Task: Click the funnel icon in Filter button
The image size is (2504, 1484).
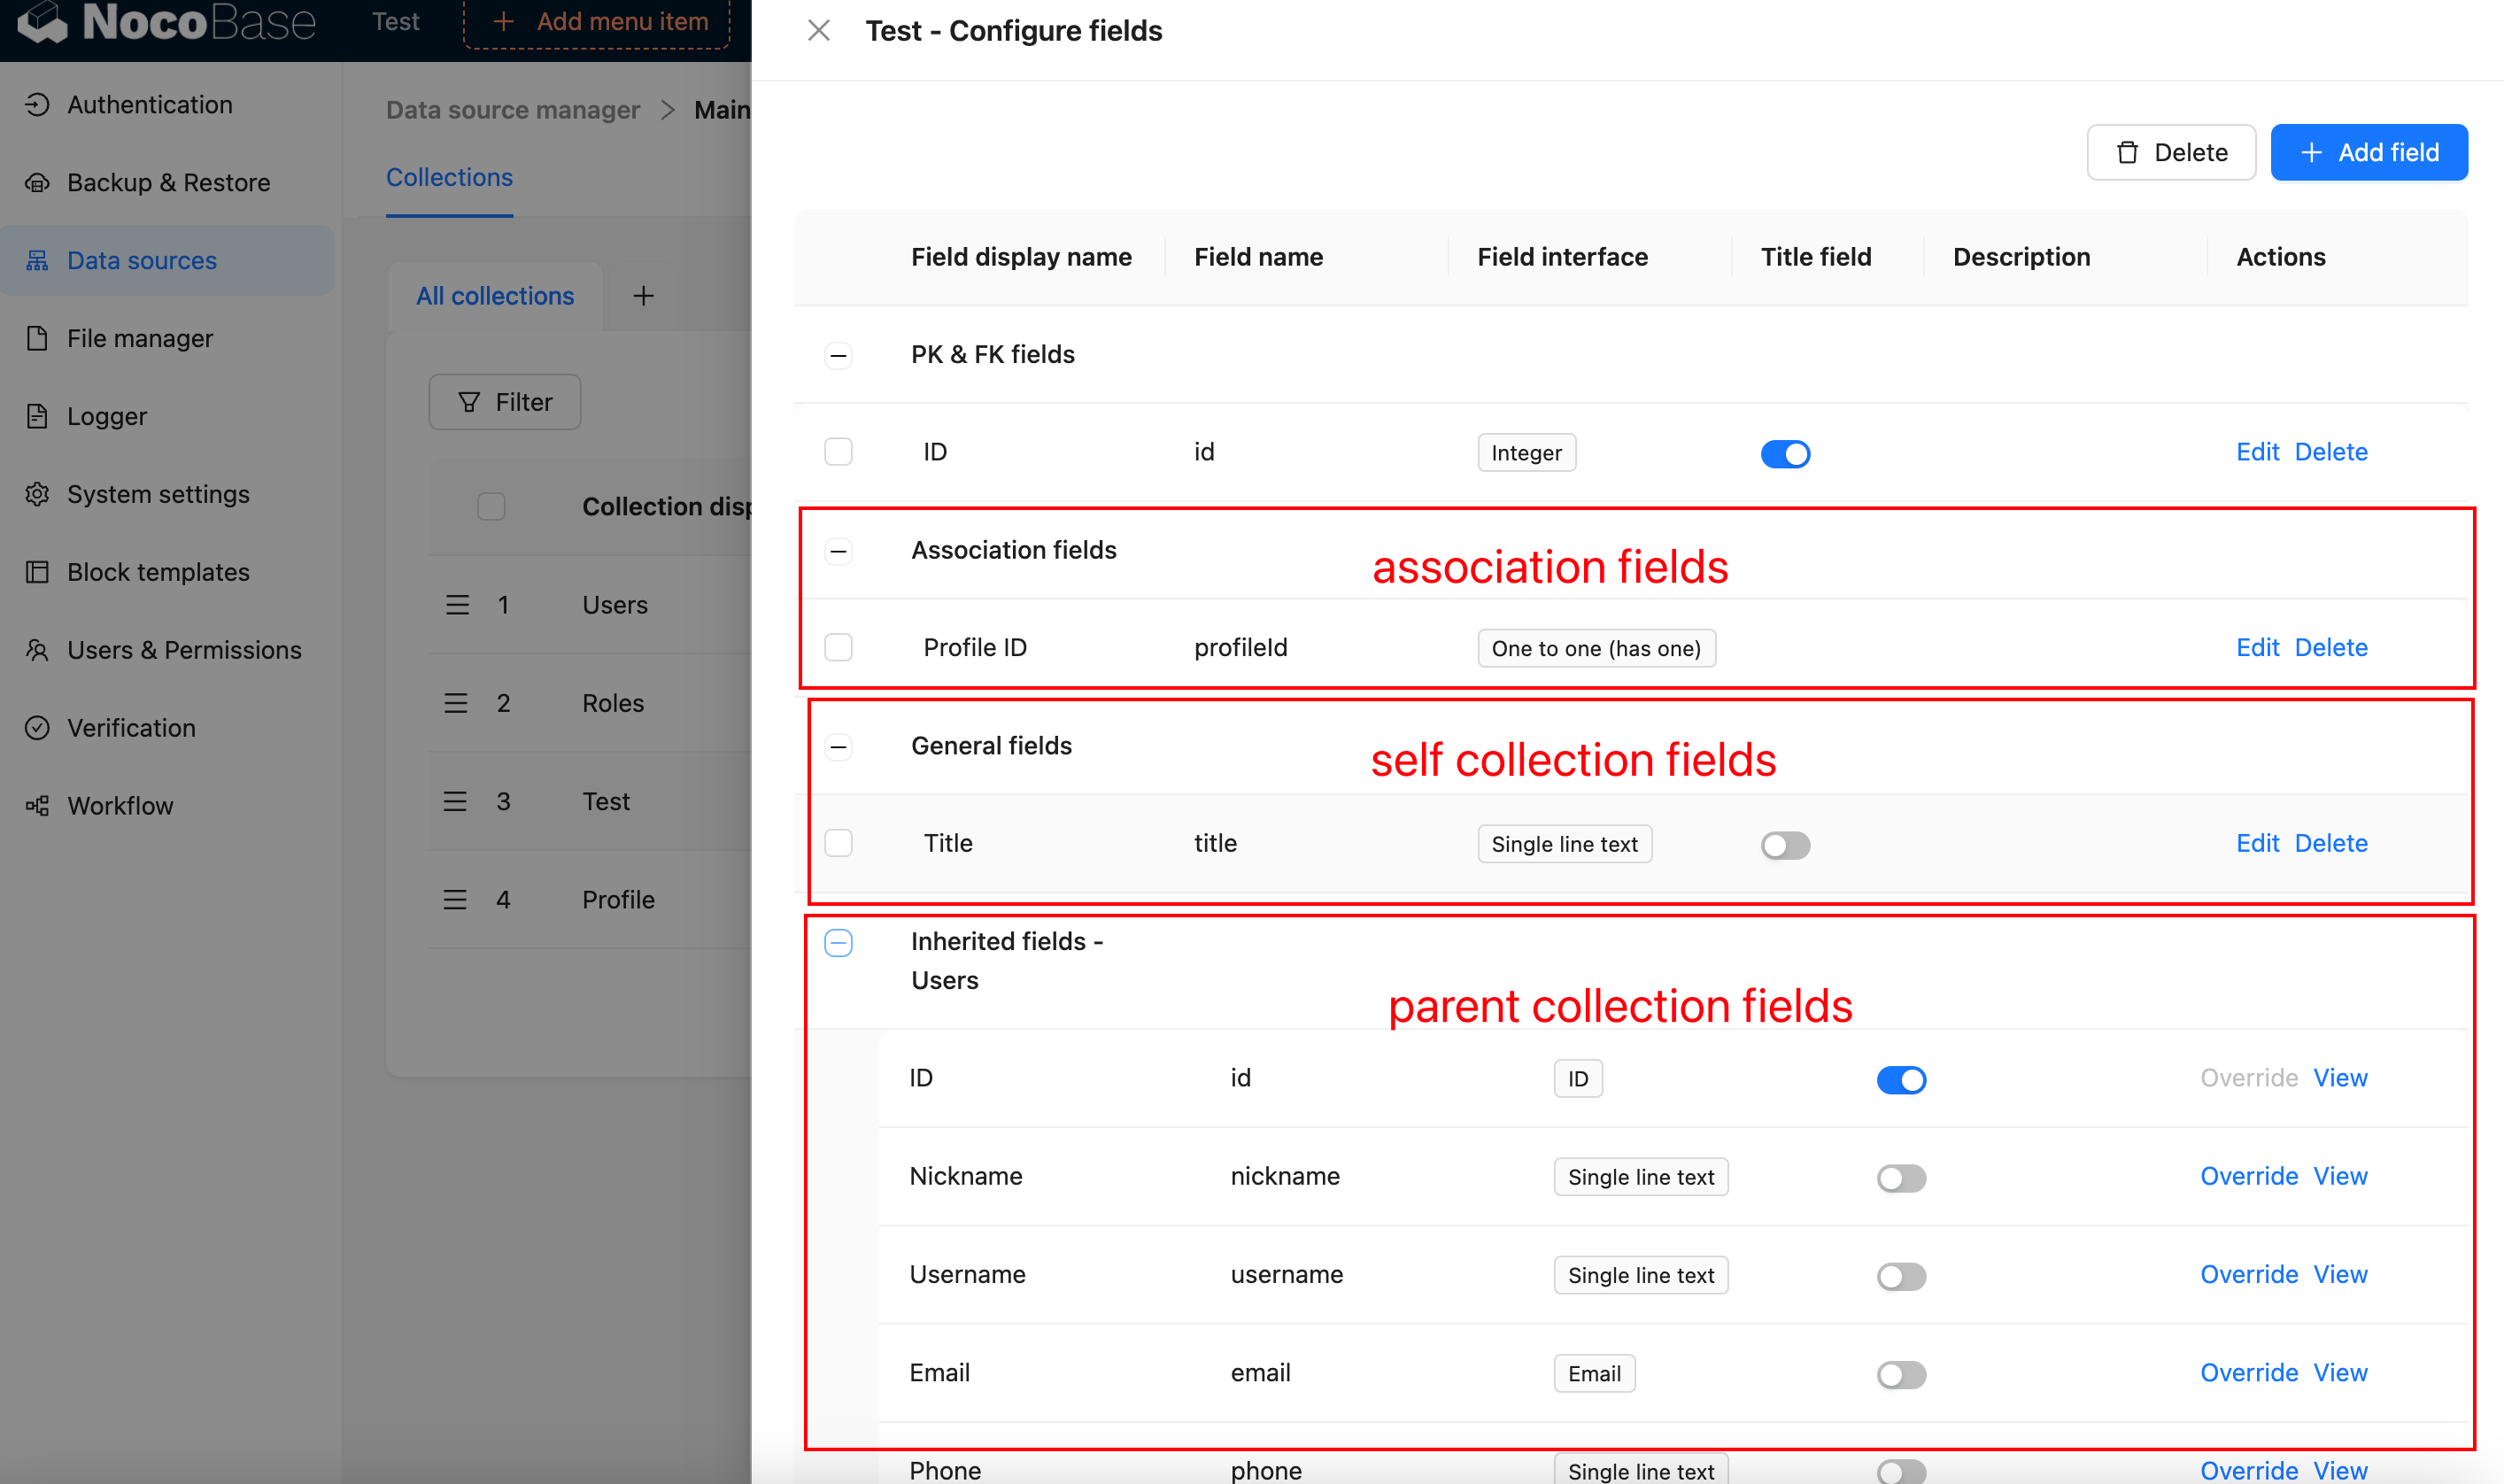Action: tap(469, 402)
